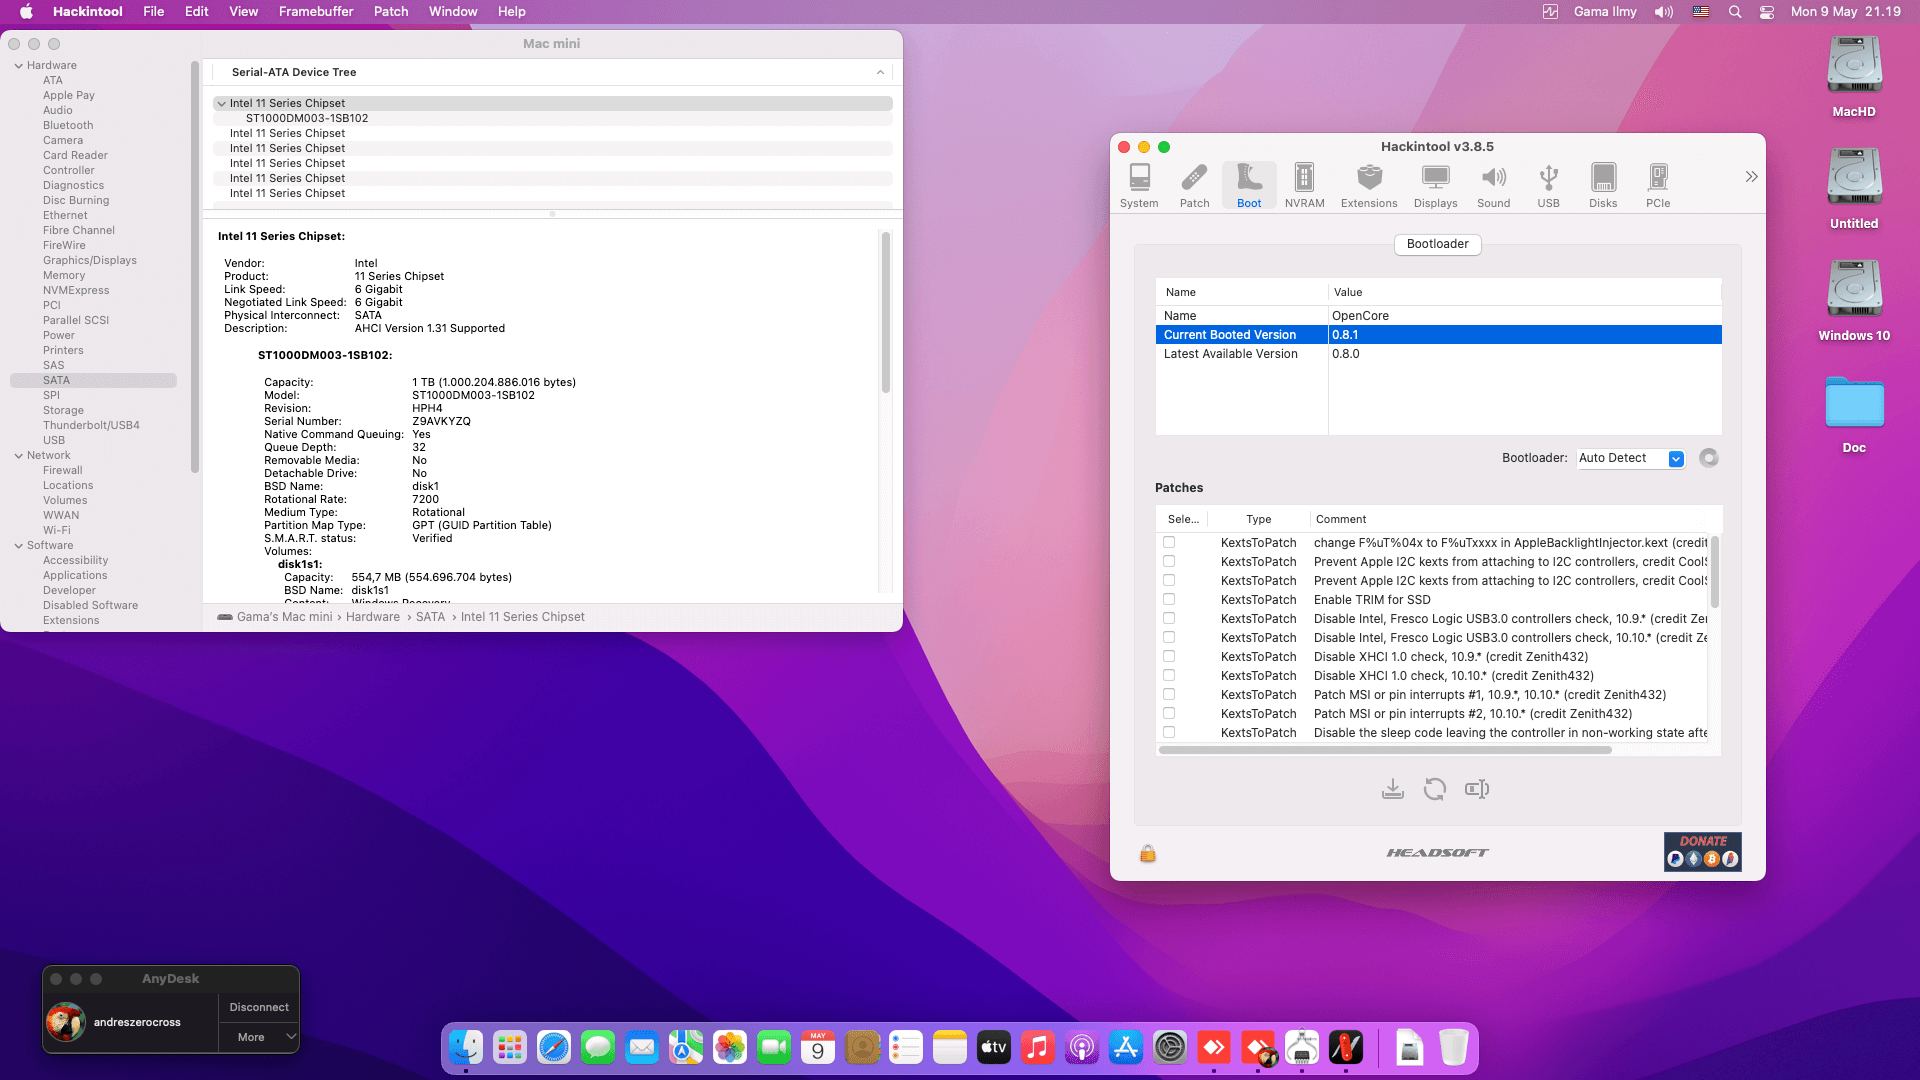The height and width of the screenshot is (1080, 1920).
Task: Check USB3.0 controllers check 10.9 checkbox
Action: (1169, 618)
